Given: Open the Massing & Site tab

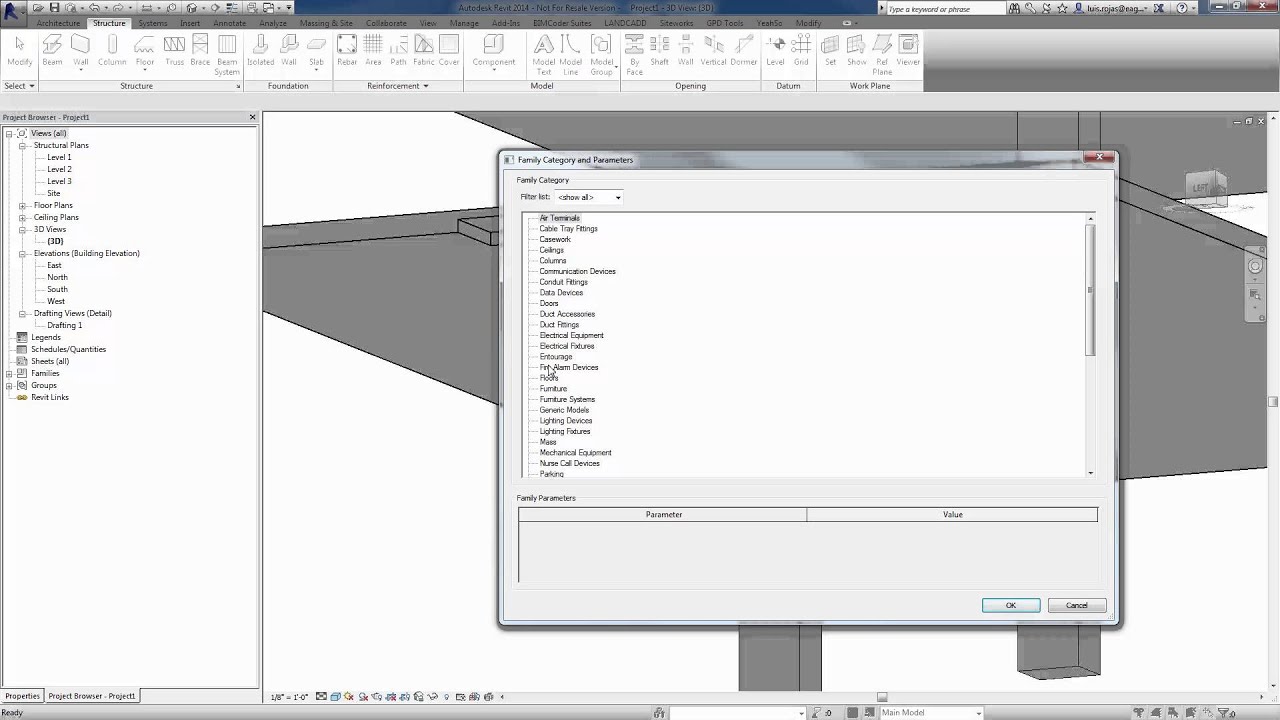Looking at the screenshot, I should (x=326, y=23).
